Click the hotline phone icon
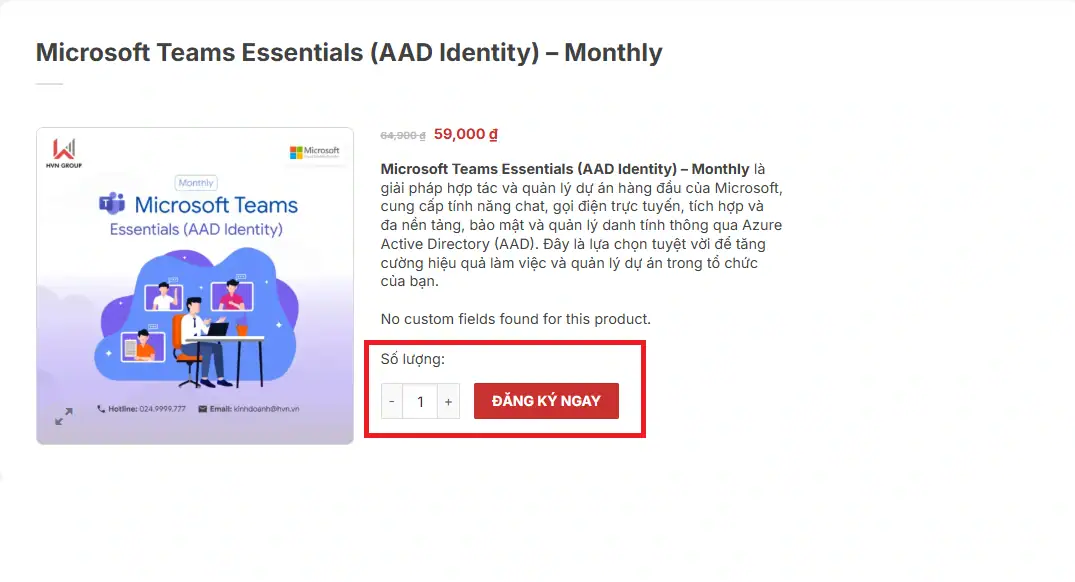This screenshot has width=1075, height=582. pyautogui.click(x=101, y=409)
